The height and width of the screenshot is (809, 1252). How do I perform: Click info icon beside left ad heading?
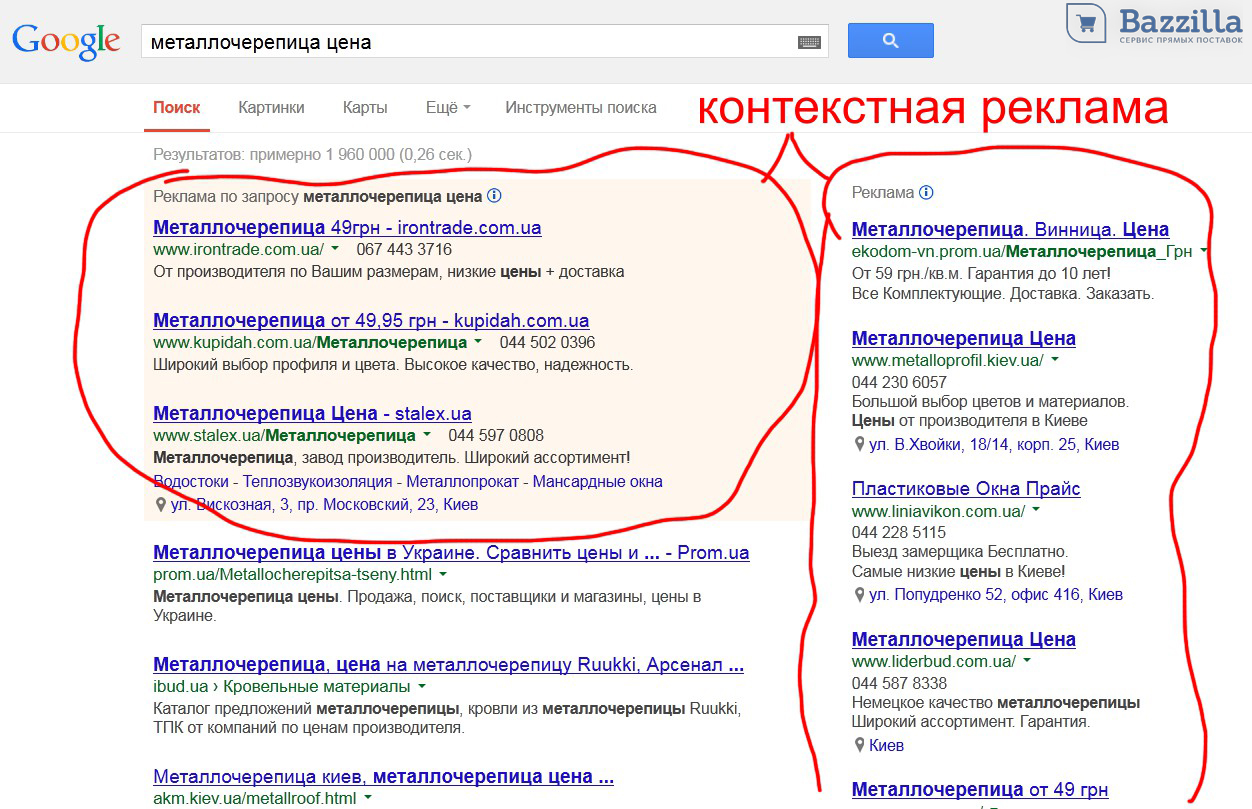[494, 196]
